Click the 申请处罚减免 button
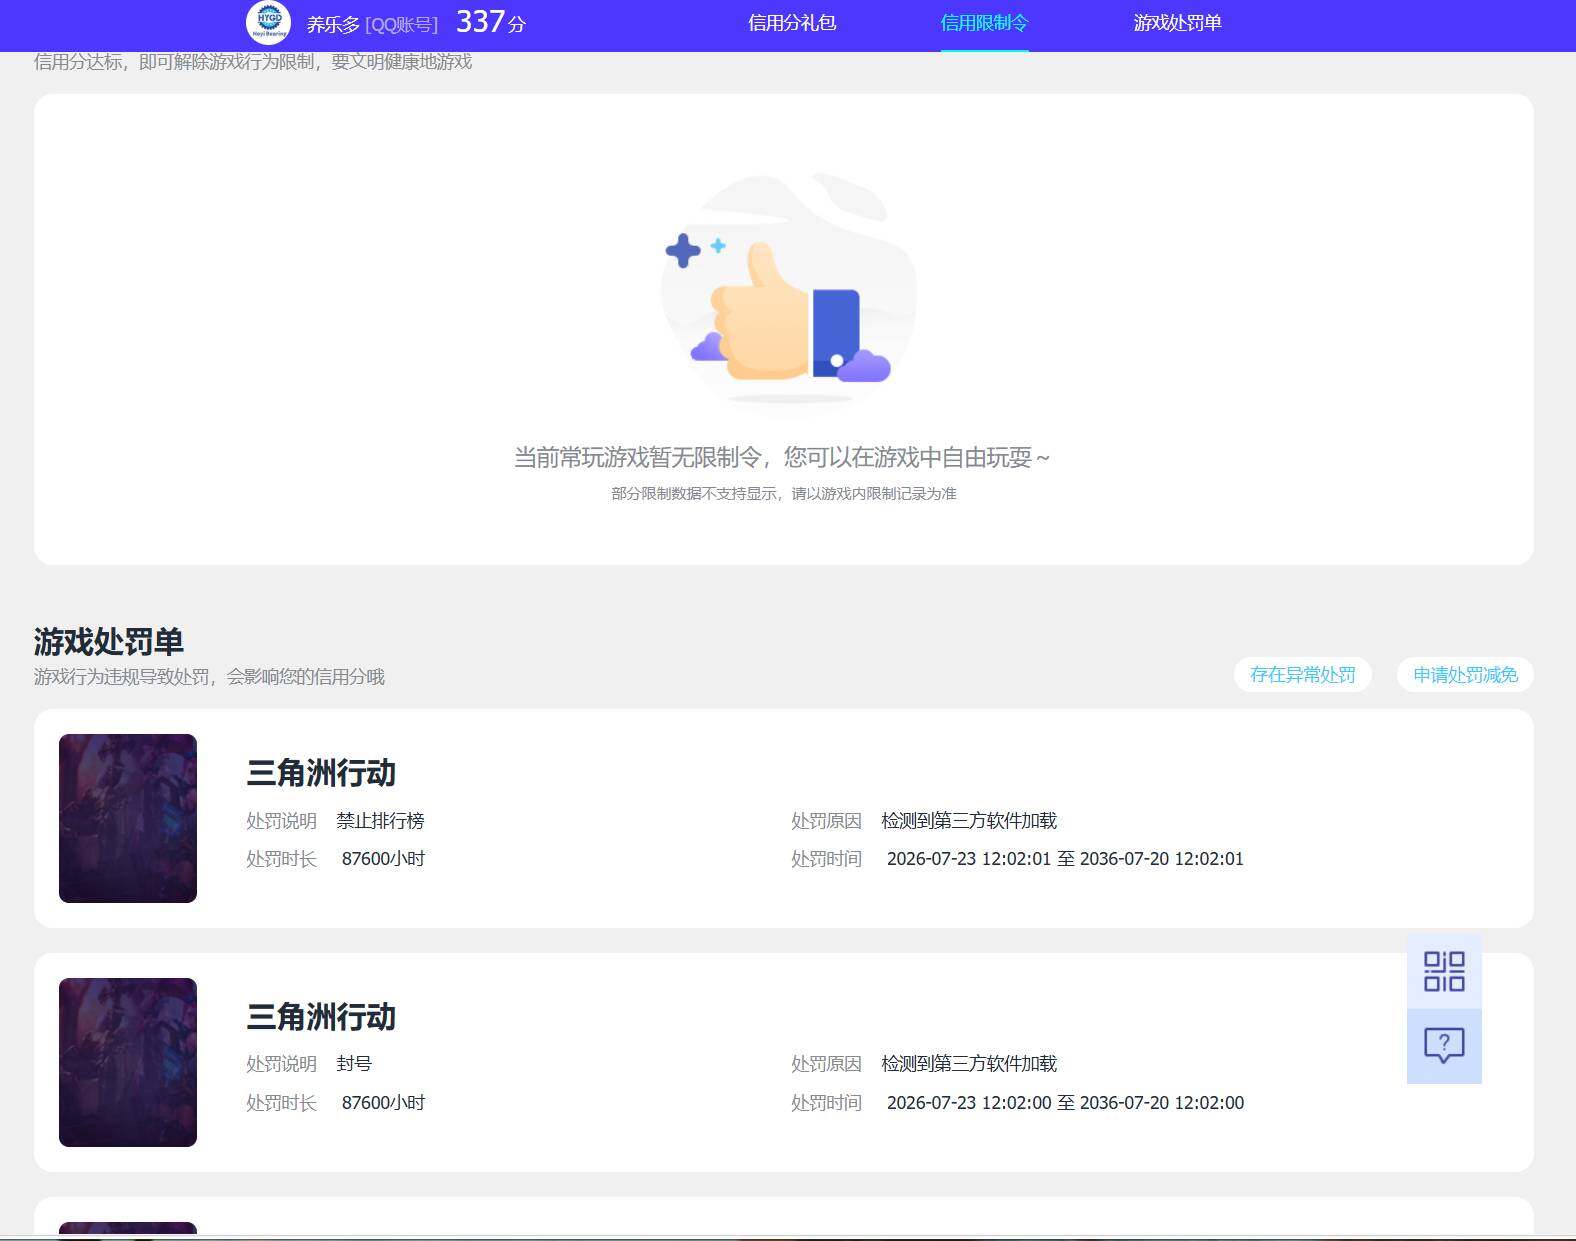The width and height of the screenshot is (1576, 1241). [1465, 675]
